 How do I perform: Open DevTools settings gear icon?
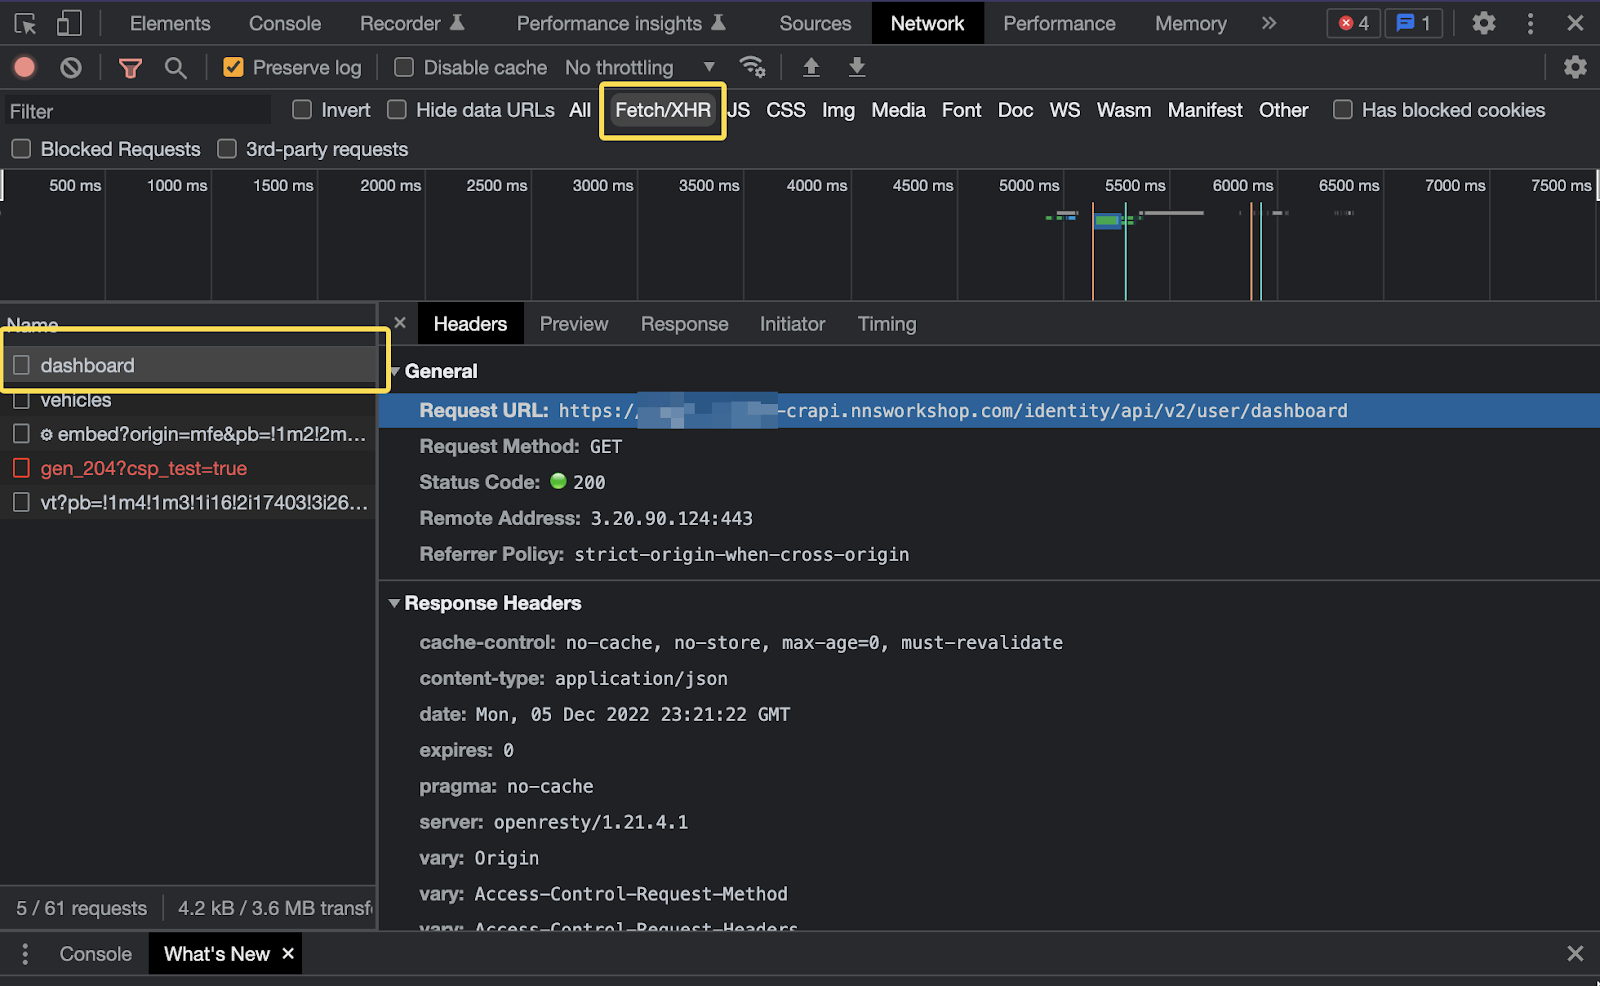click(1484, 23)
